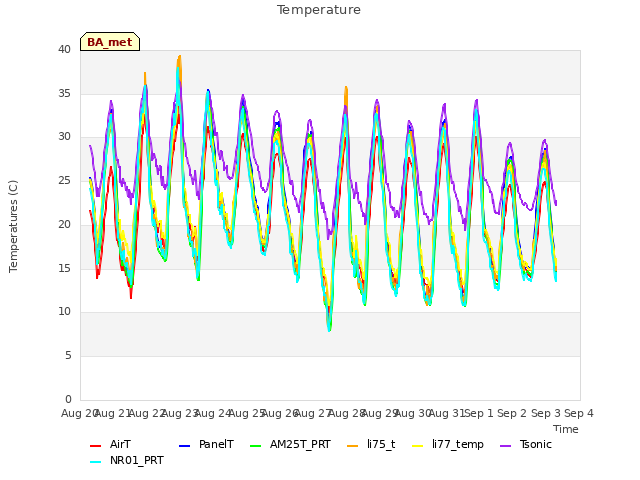
Task: Toggle the AirT legend entry
Action: 110,444
